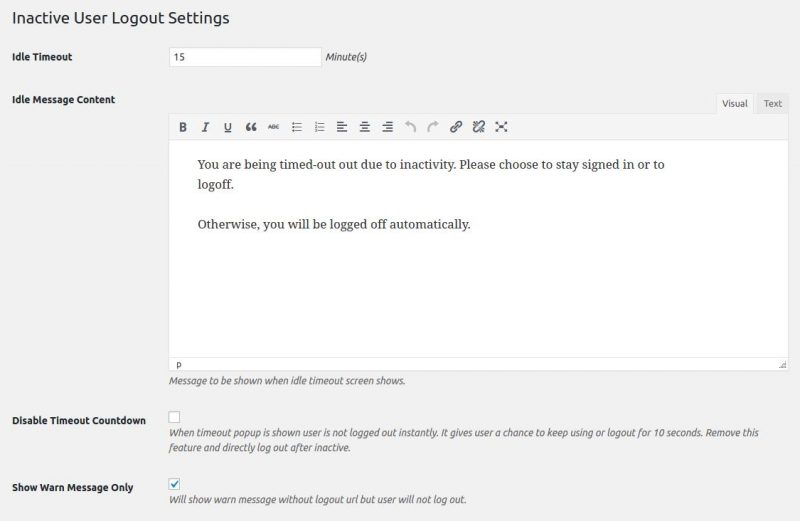Image resolution: width=800 pixels, height=521 pixels.
Task: Click the 'Minute(s)' unit text
Action: point(346,57)
